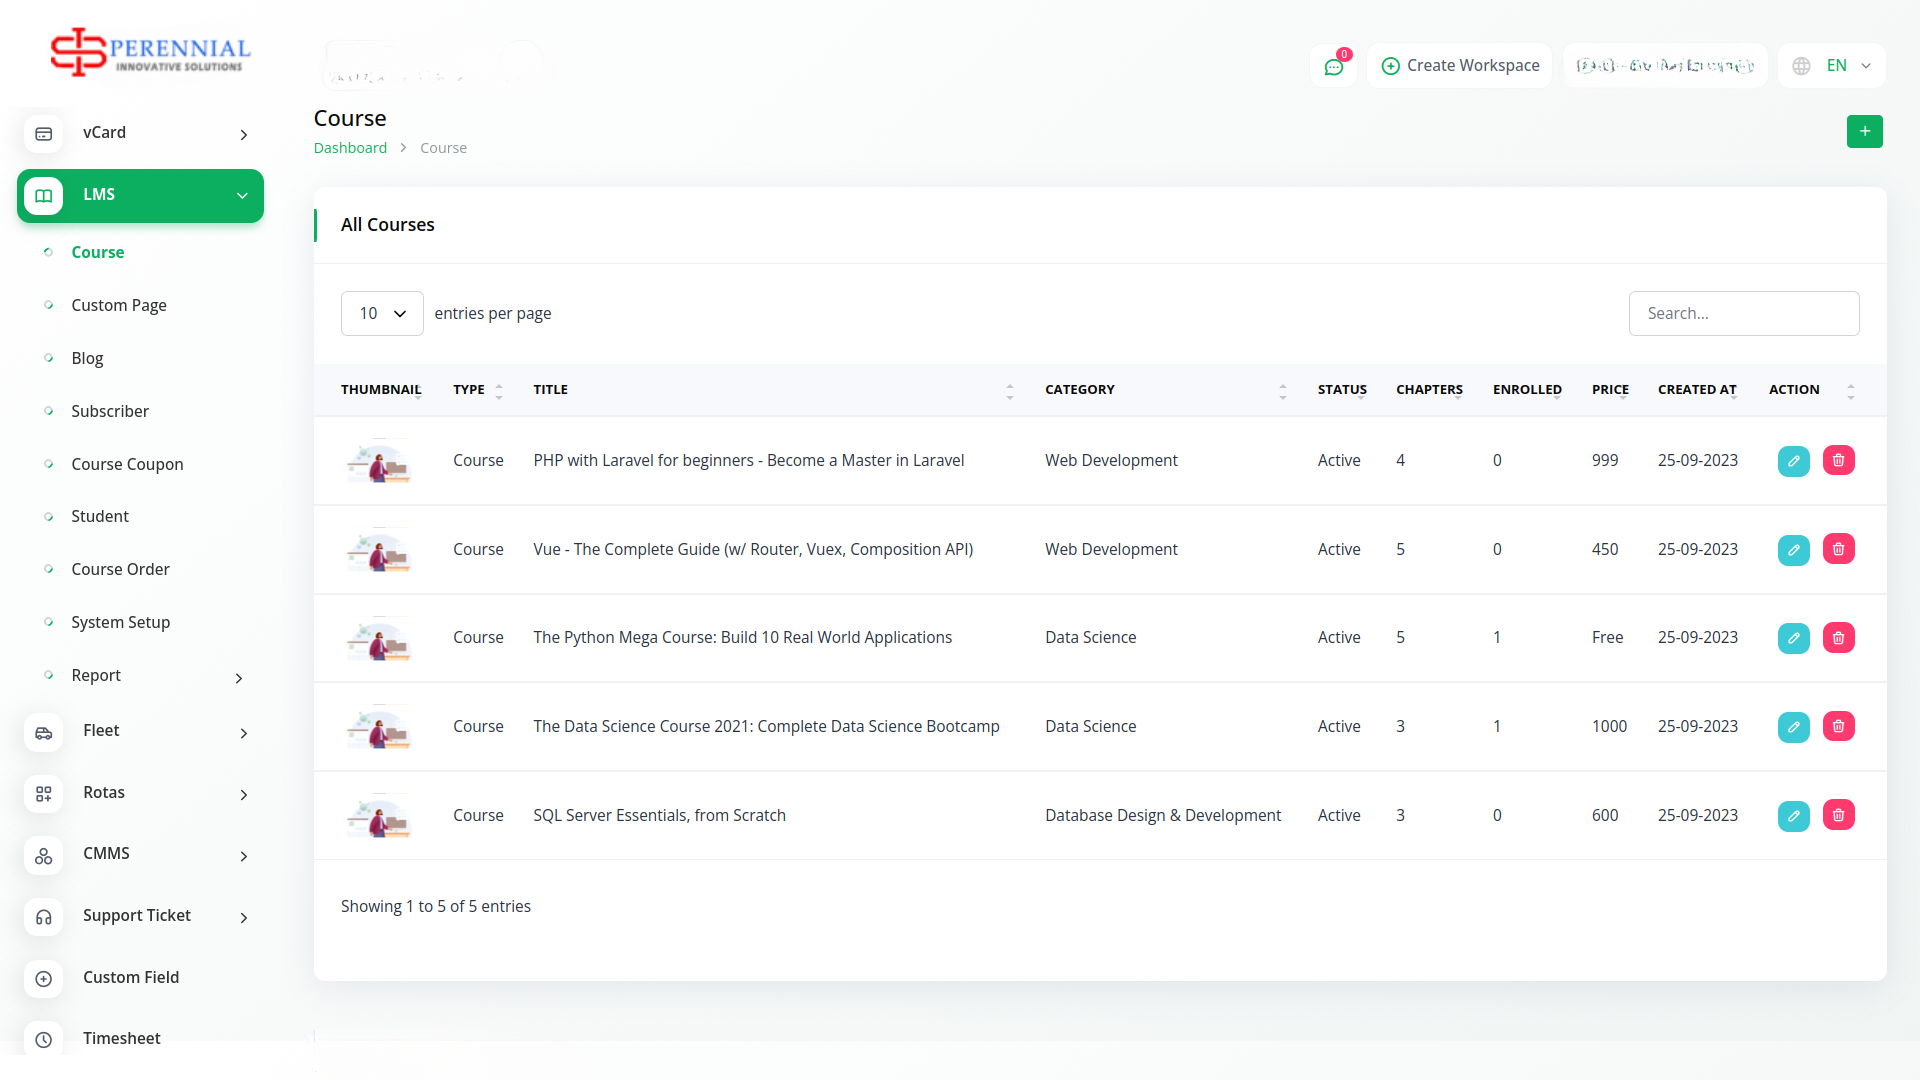
Task: Click the Timesheet clock icon
Action: point(44,1039)
